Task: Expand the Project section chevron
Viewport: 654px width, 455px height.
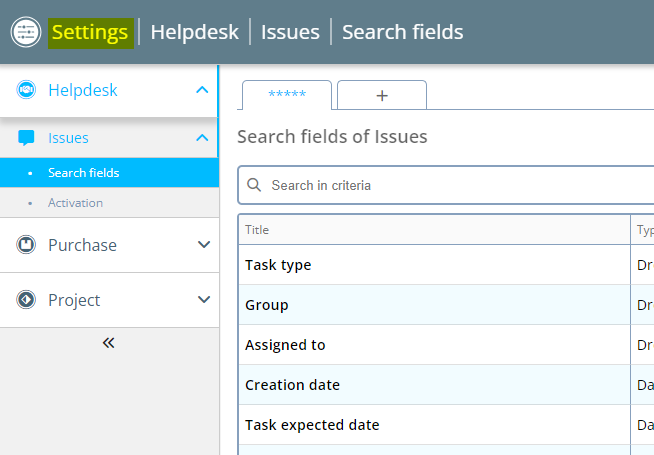Action: [x=203, y=300]
